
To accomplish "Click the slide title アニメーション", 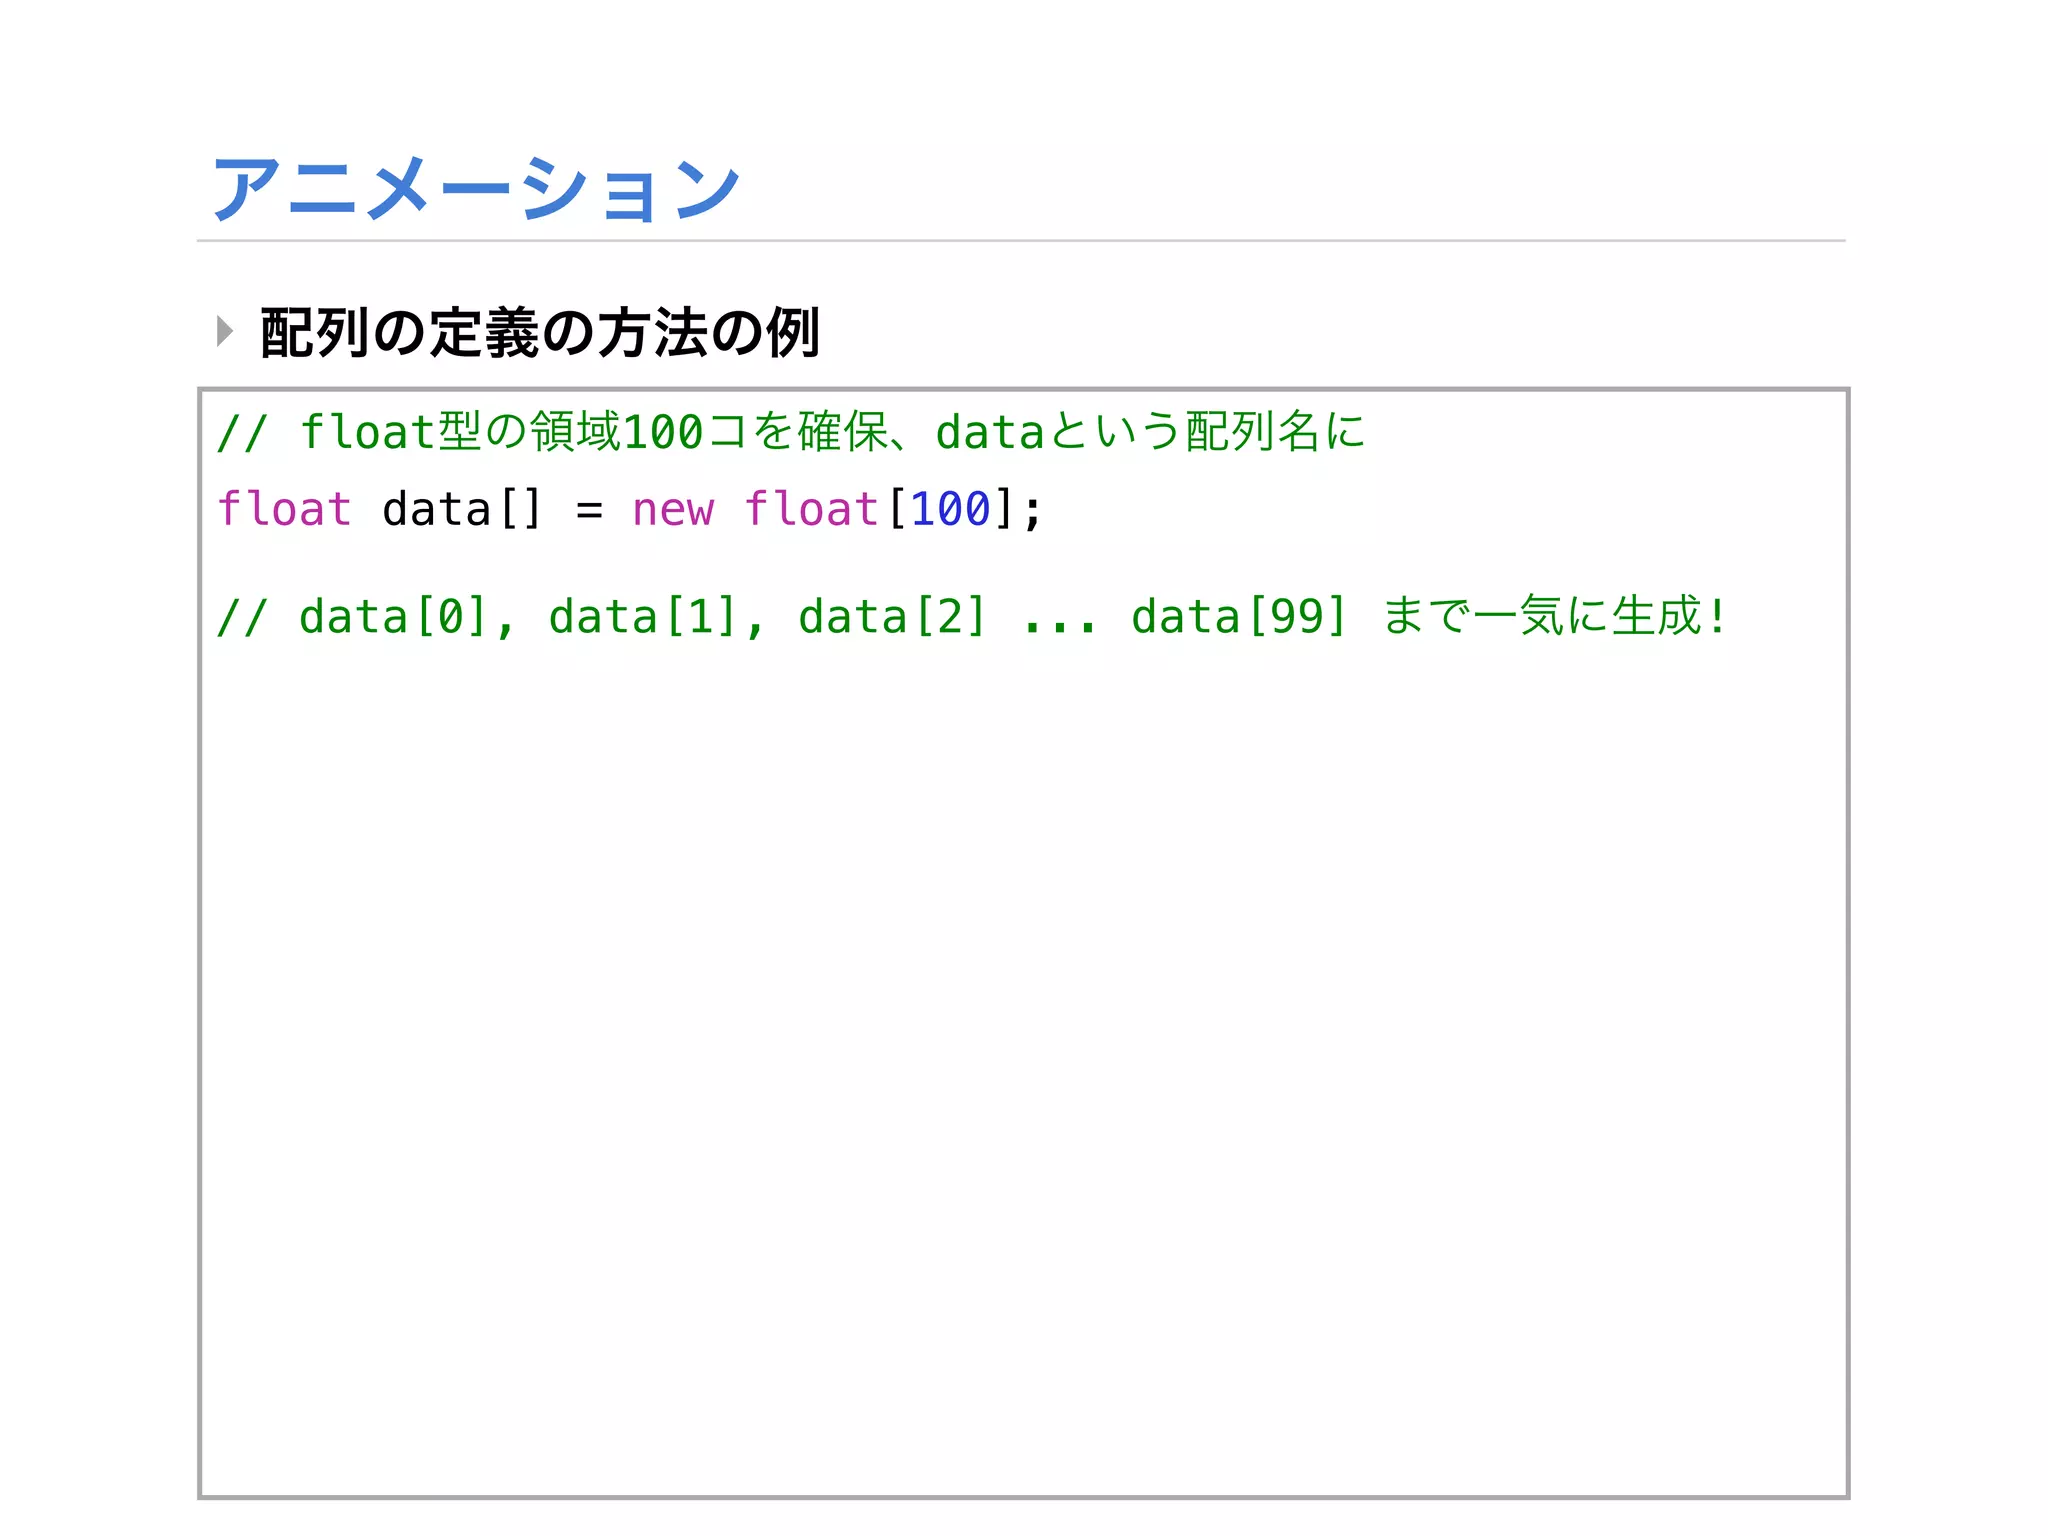I will [476, 188].
